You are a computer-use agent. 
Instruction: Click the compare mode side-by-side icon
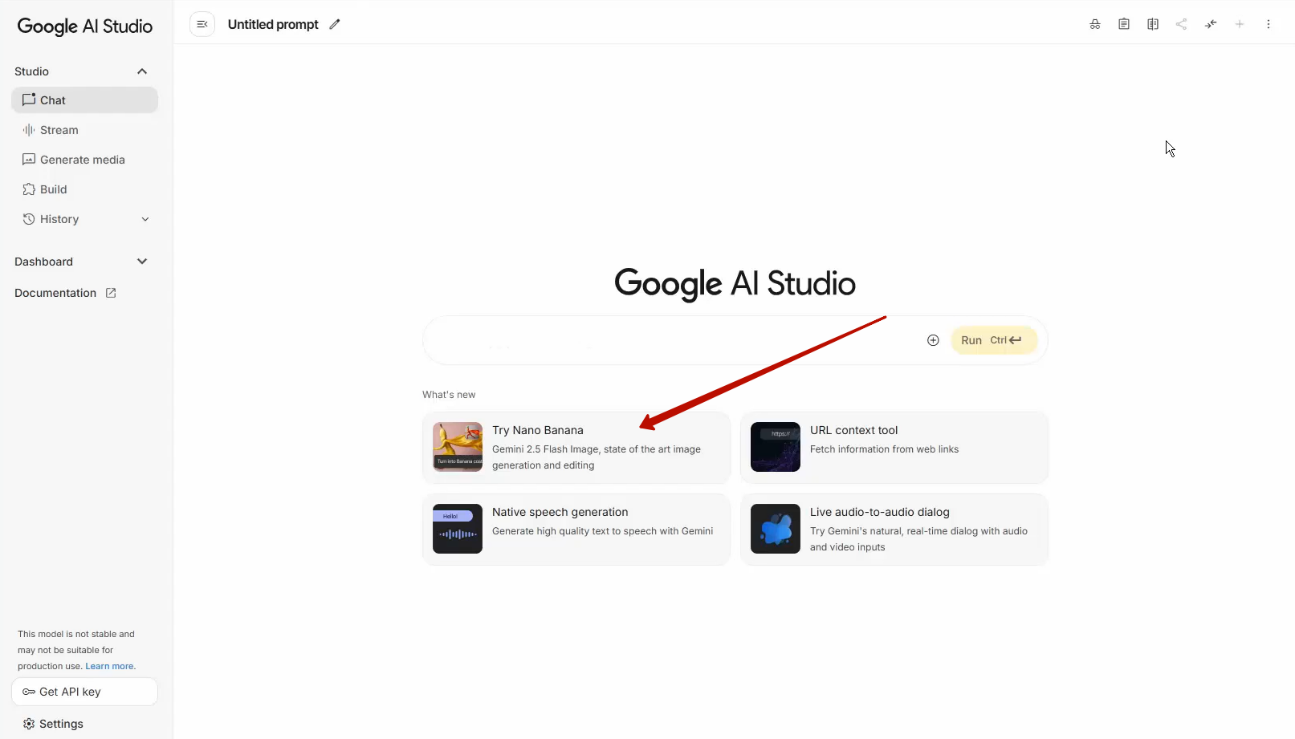1153,24
